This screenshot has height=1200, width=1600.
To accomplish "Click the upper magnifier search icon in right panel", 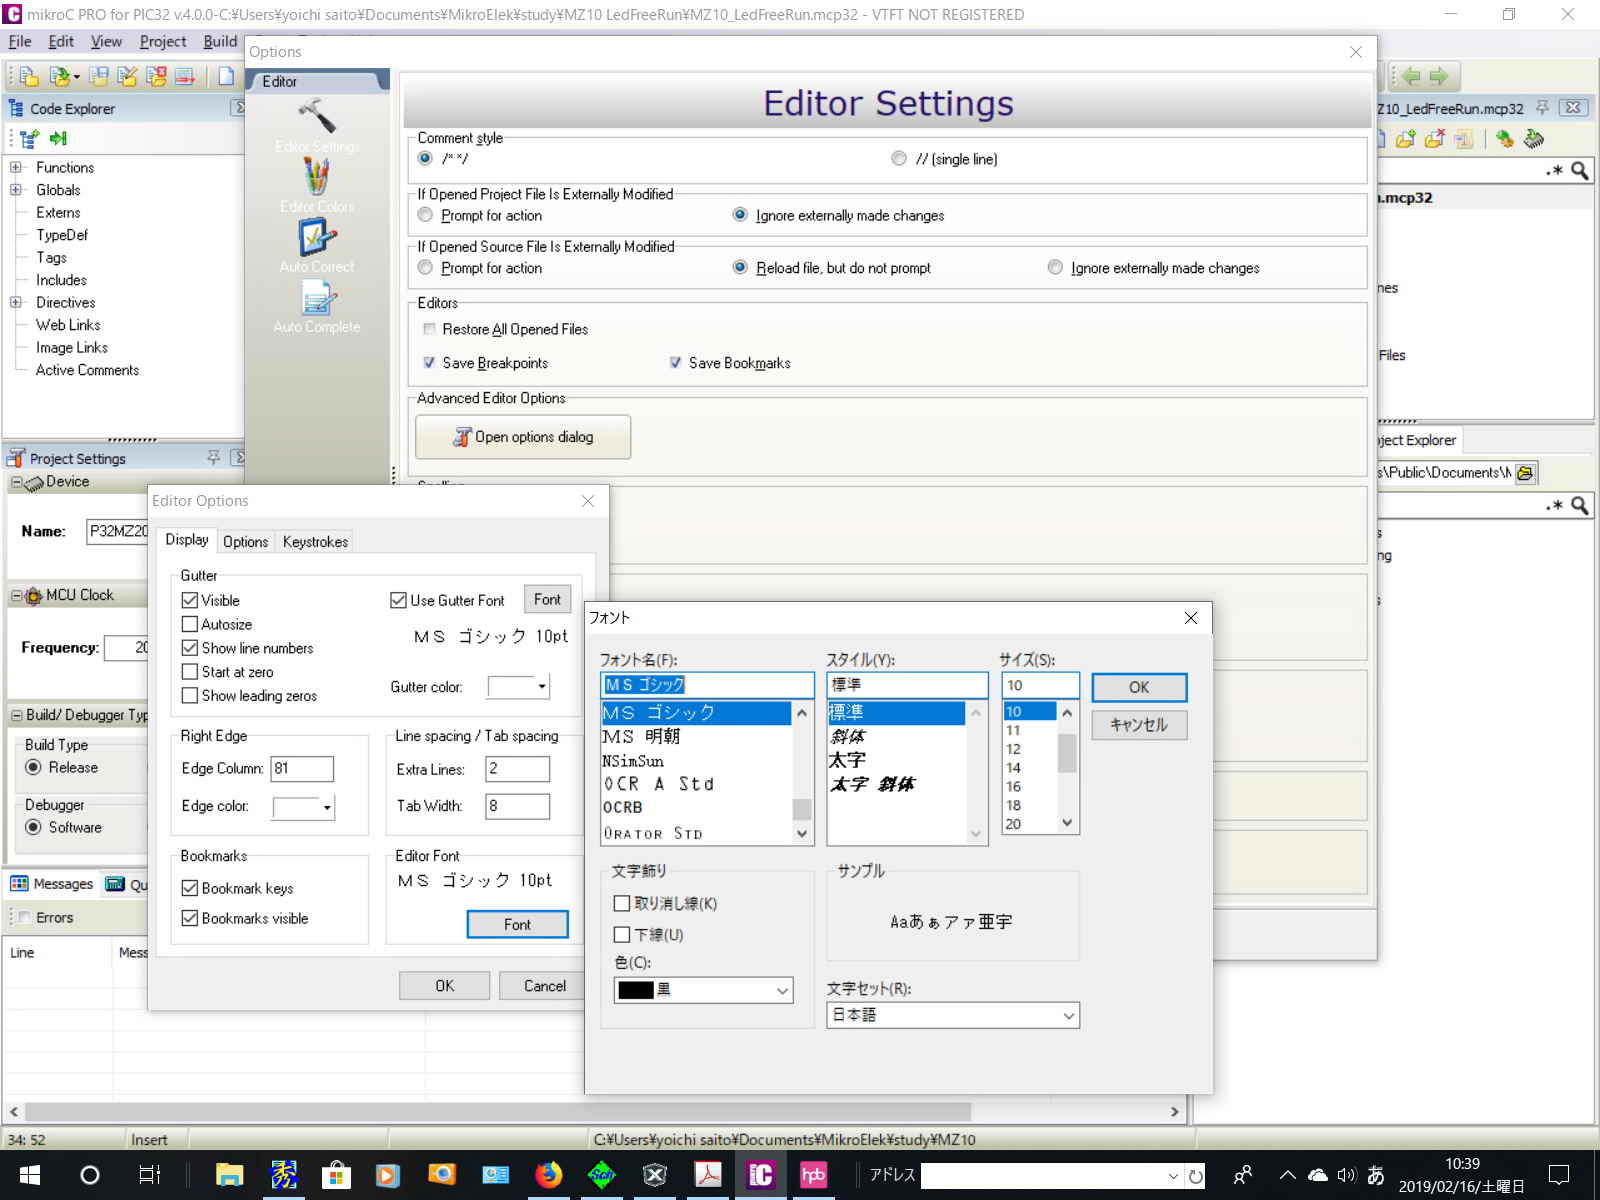I will [x=1579, y=171].
